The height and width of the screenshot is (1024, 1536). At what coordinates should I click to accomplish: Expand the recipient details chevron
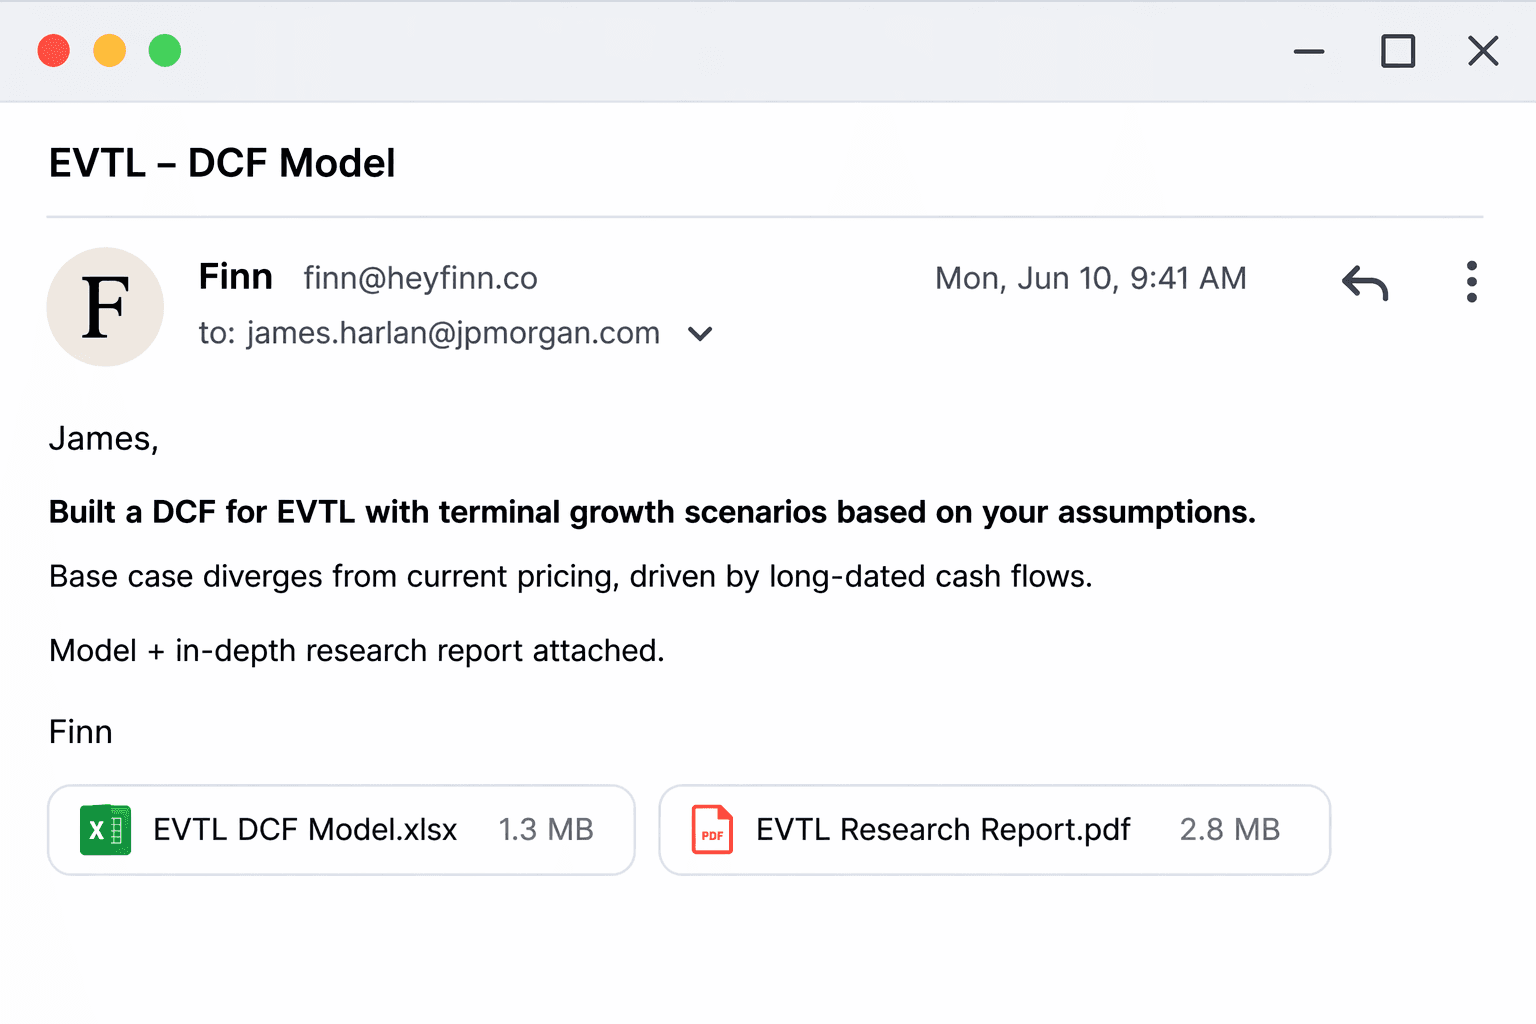tap(700, 334)
